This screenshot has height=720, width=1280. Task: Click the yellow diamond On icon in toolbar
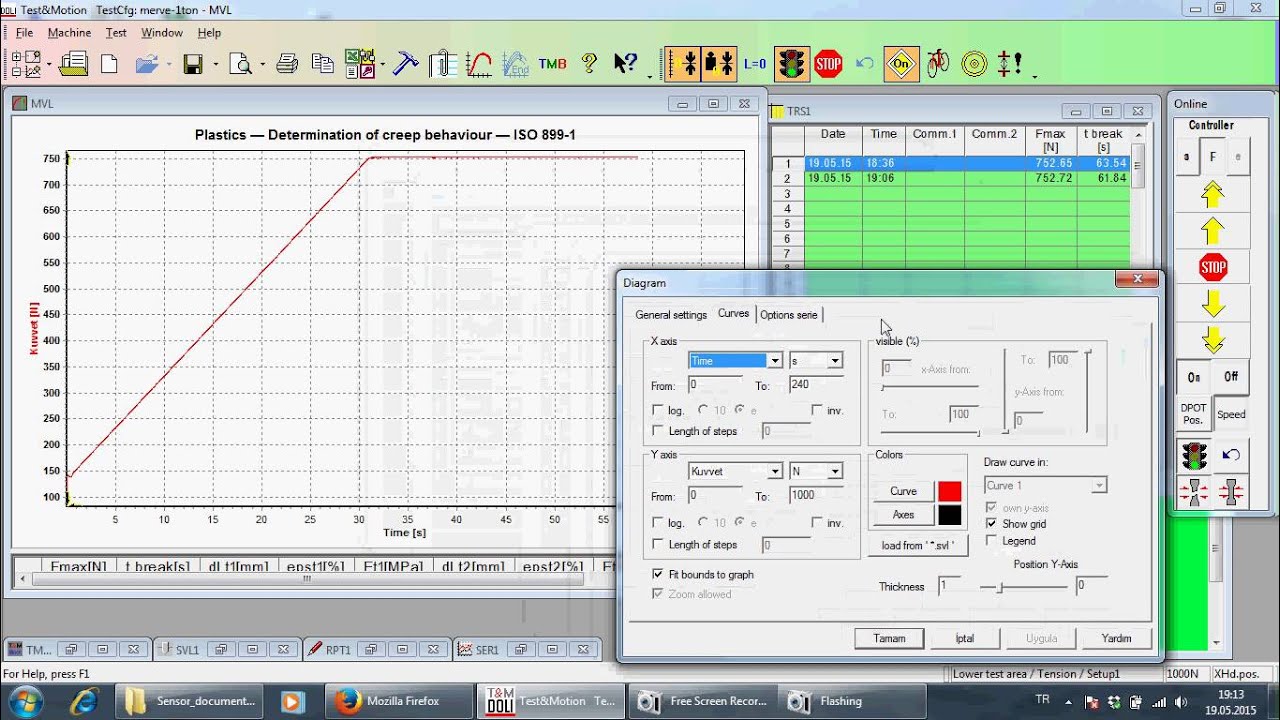901,64
